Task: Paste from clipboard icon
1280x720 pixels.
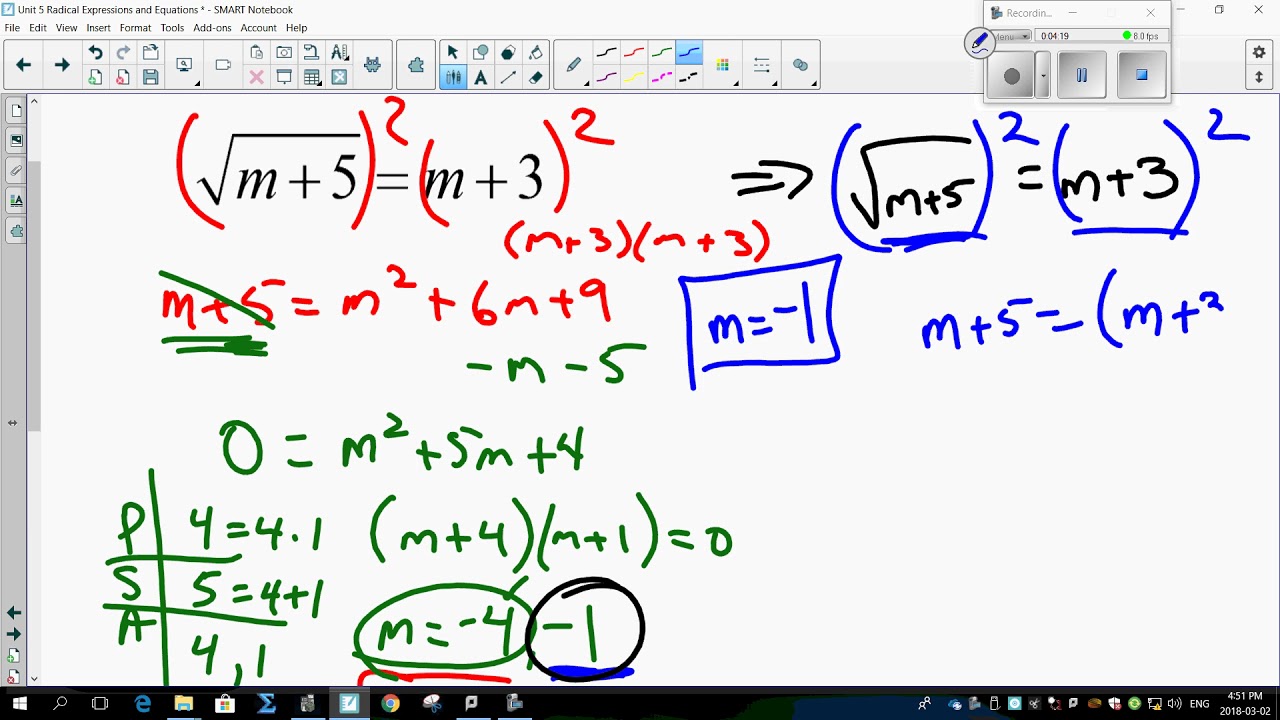Action: click(x=257, y=53)
